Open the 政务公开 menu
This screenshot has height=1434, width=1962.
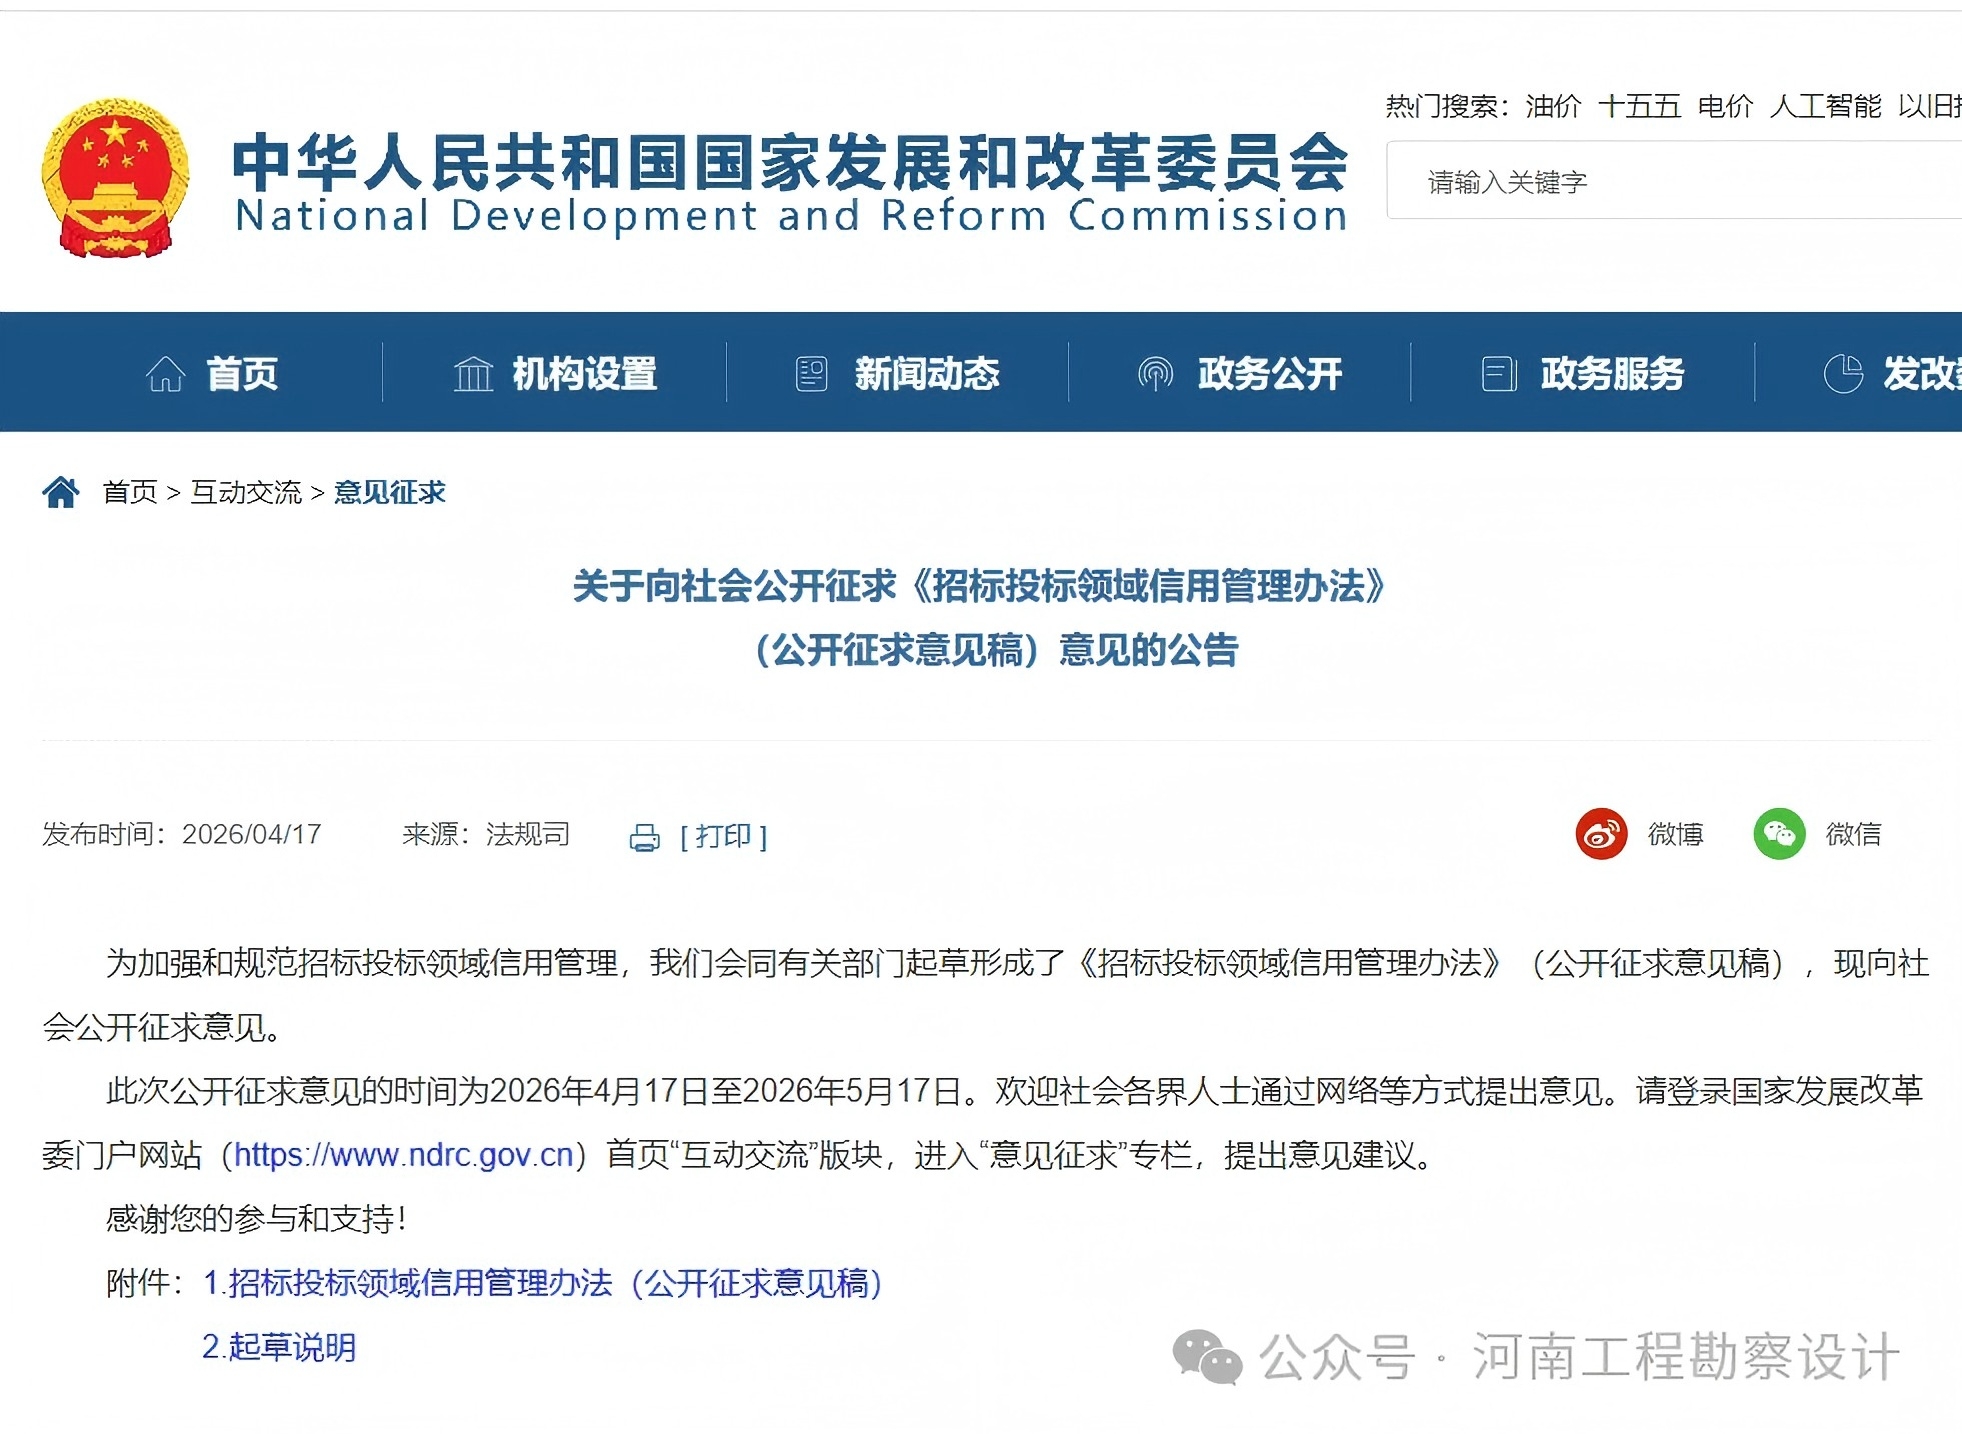pos(1269,374)
